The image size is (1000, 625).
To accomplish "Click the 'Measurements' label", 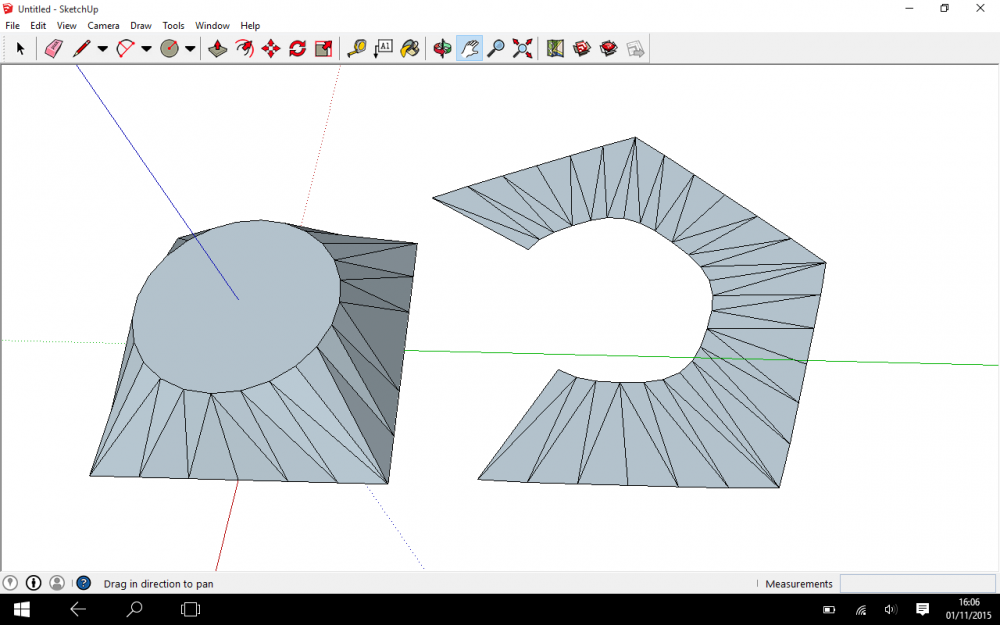I will [798, 584].
